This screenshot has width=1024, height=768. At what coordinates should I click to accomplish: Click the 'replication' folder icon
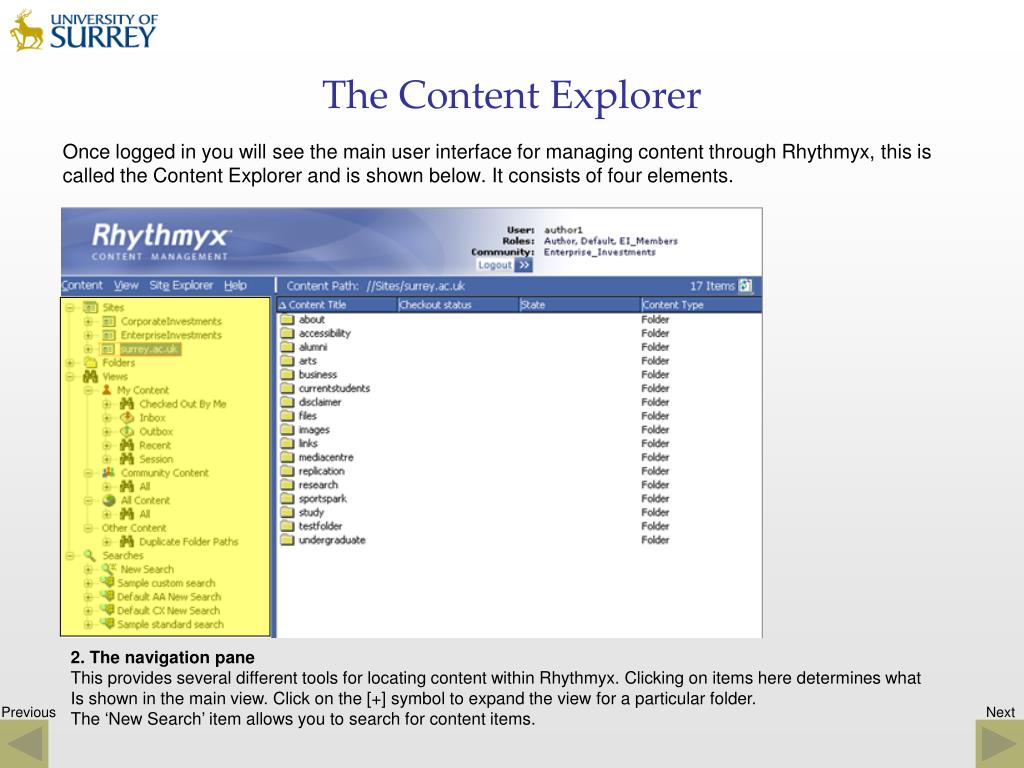coord(287,471)
